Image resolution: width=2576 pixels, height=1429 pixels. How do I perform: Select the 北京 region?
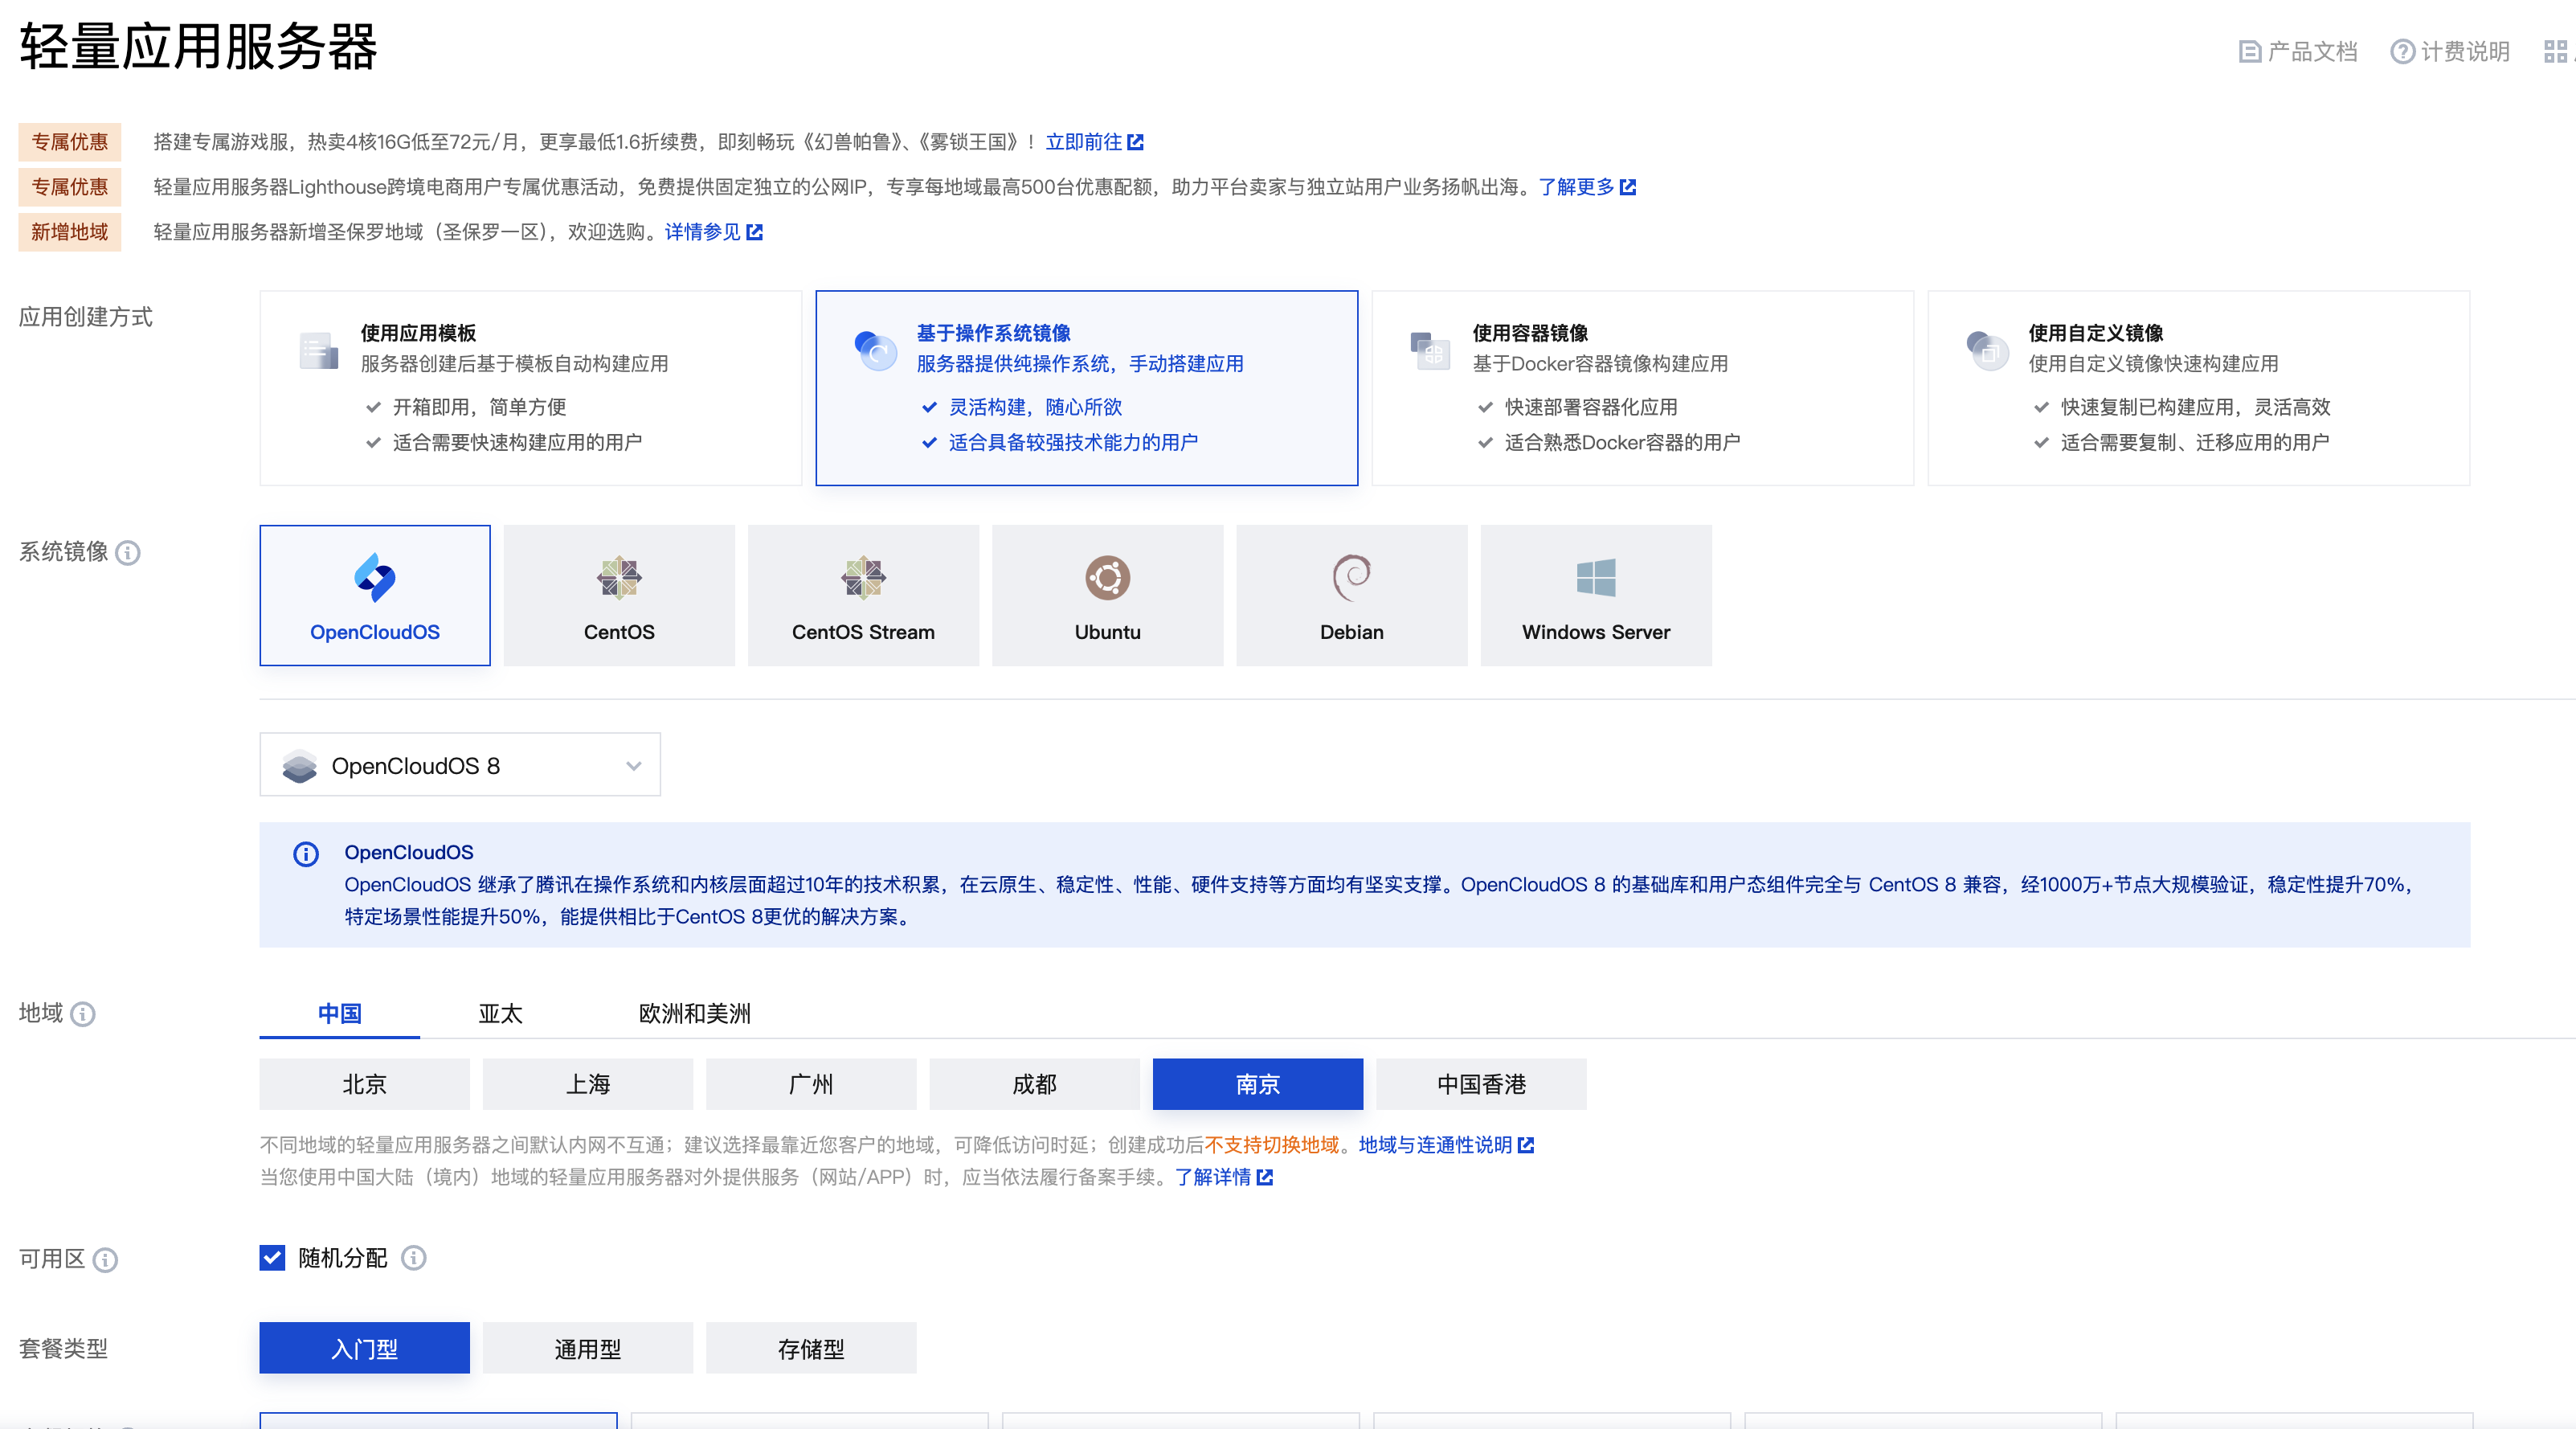[364, 1084]
